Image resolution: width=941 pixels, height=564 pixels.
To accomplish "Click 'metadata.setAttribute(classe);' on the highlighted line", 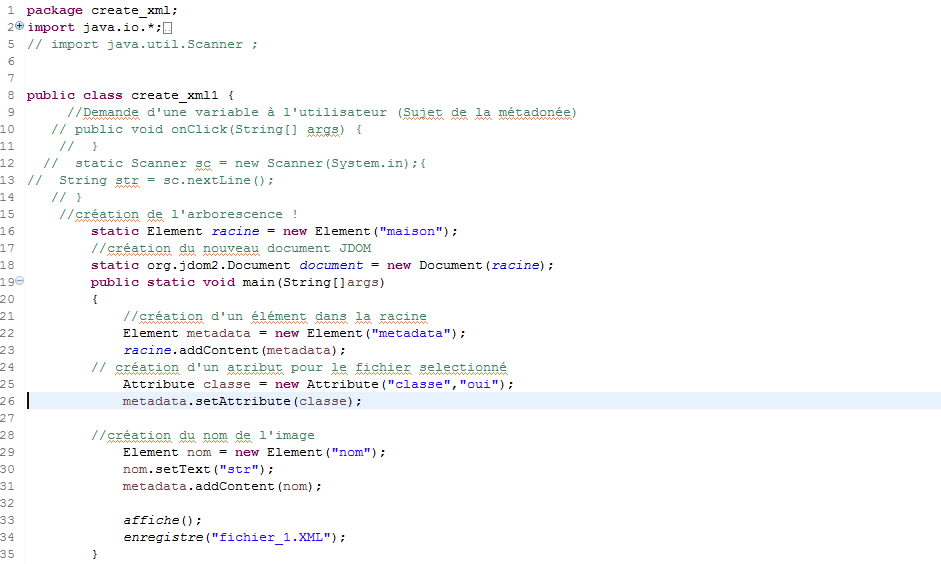I will [242, 401].
